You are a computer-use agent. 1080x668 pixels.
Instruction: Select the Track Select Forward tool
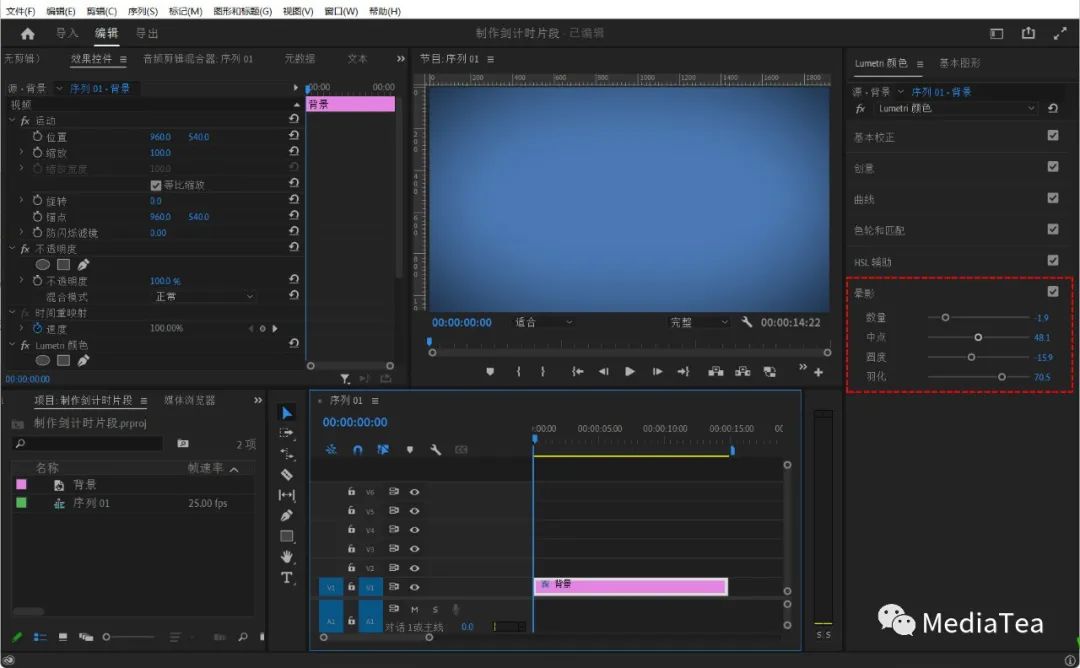(x=287, y=433)
